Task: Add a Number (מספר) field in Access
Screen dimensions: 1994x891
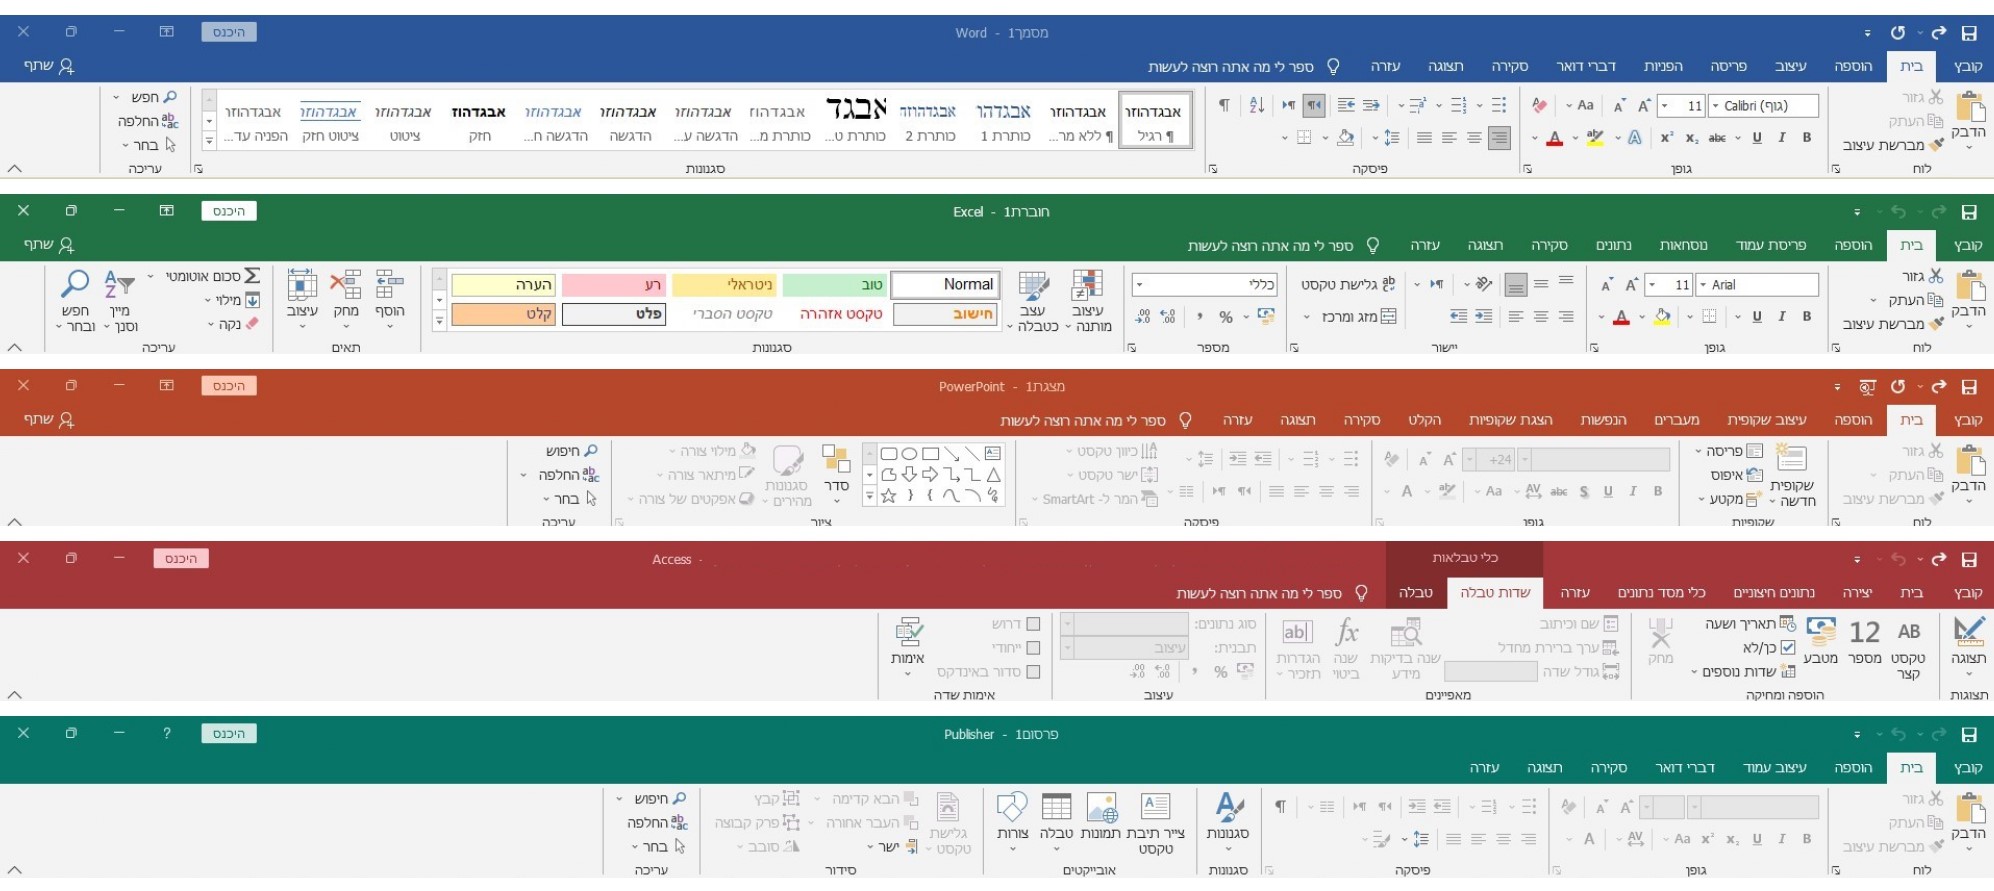Action: [x=1865, y=642]
